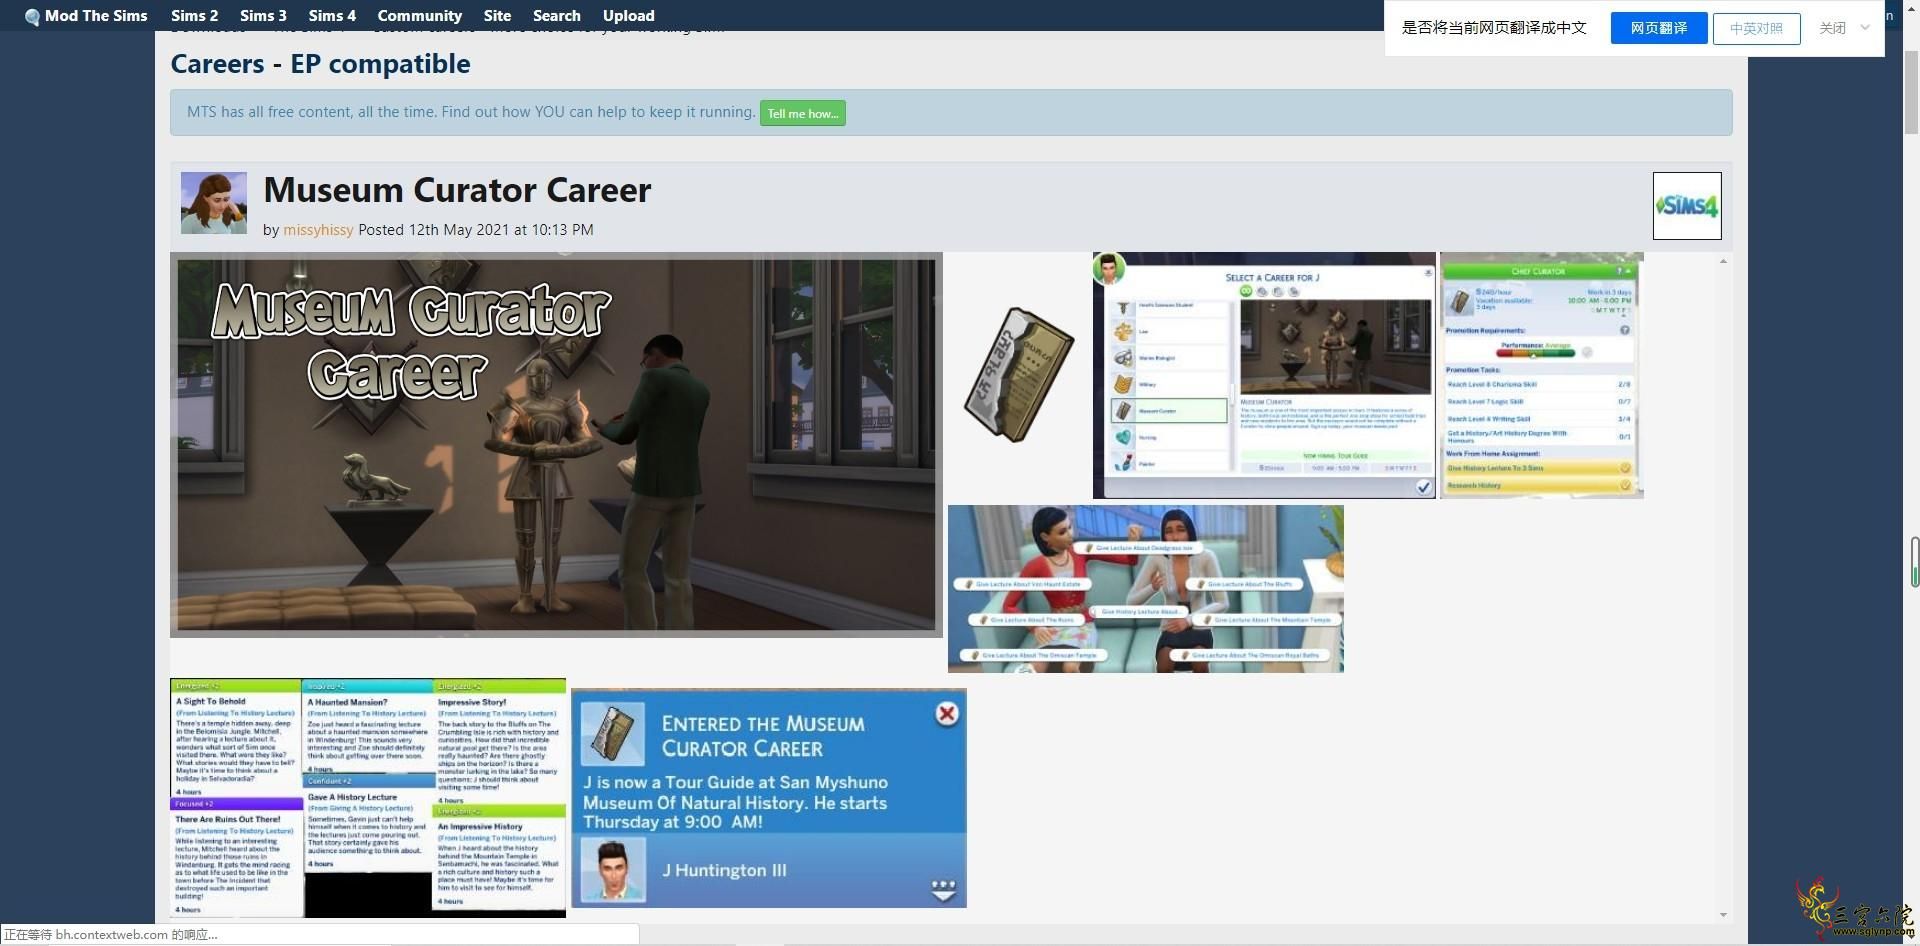
Task: Click the gallery scroll down arrow
Action: pos(1722,914)
